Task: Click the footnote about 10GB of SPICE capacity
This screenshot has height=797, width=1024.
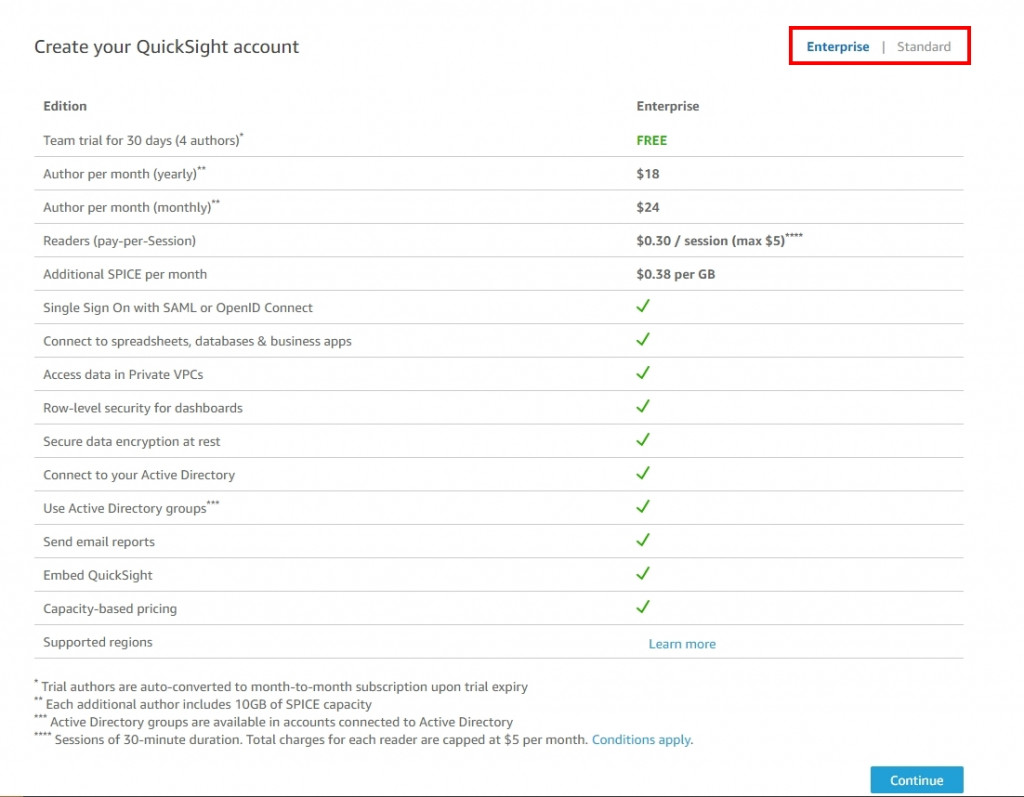Action: point(203,704)
